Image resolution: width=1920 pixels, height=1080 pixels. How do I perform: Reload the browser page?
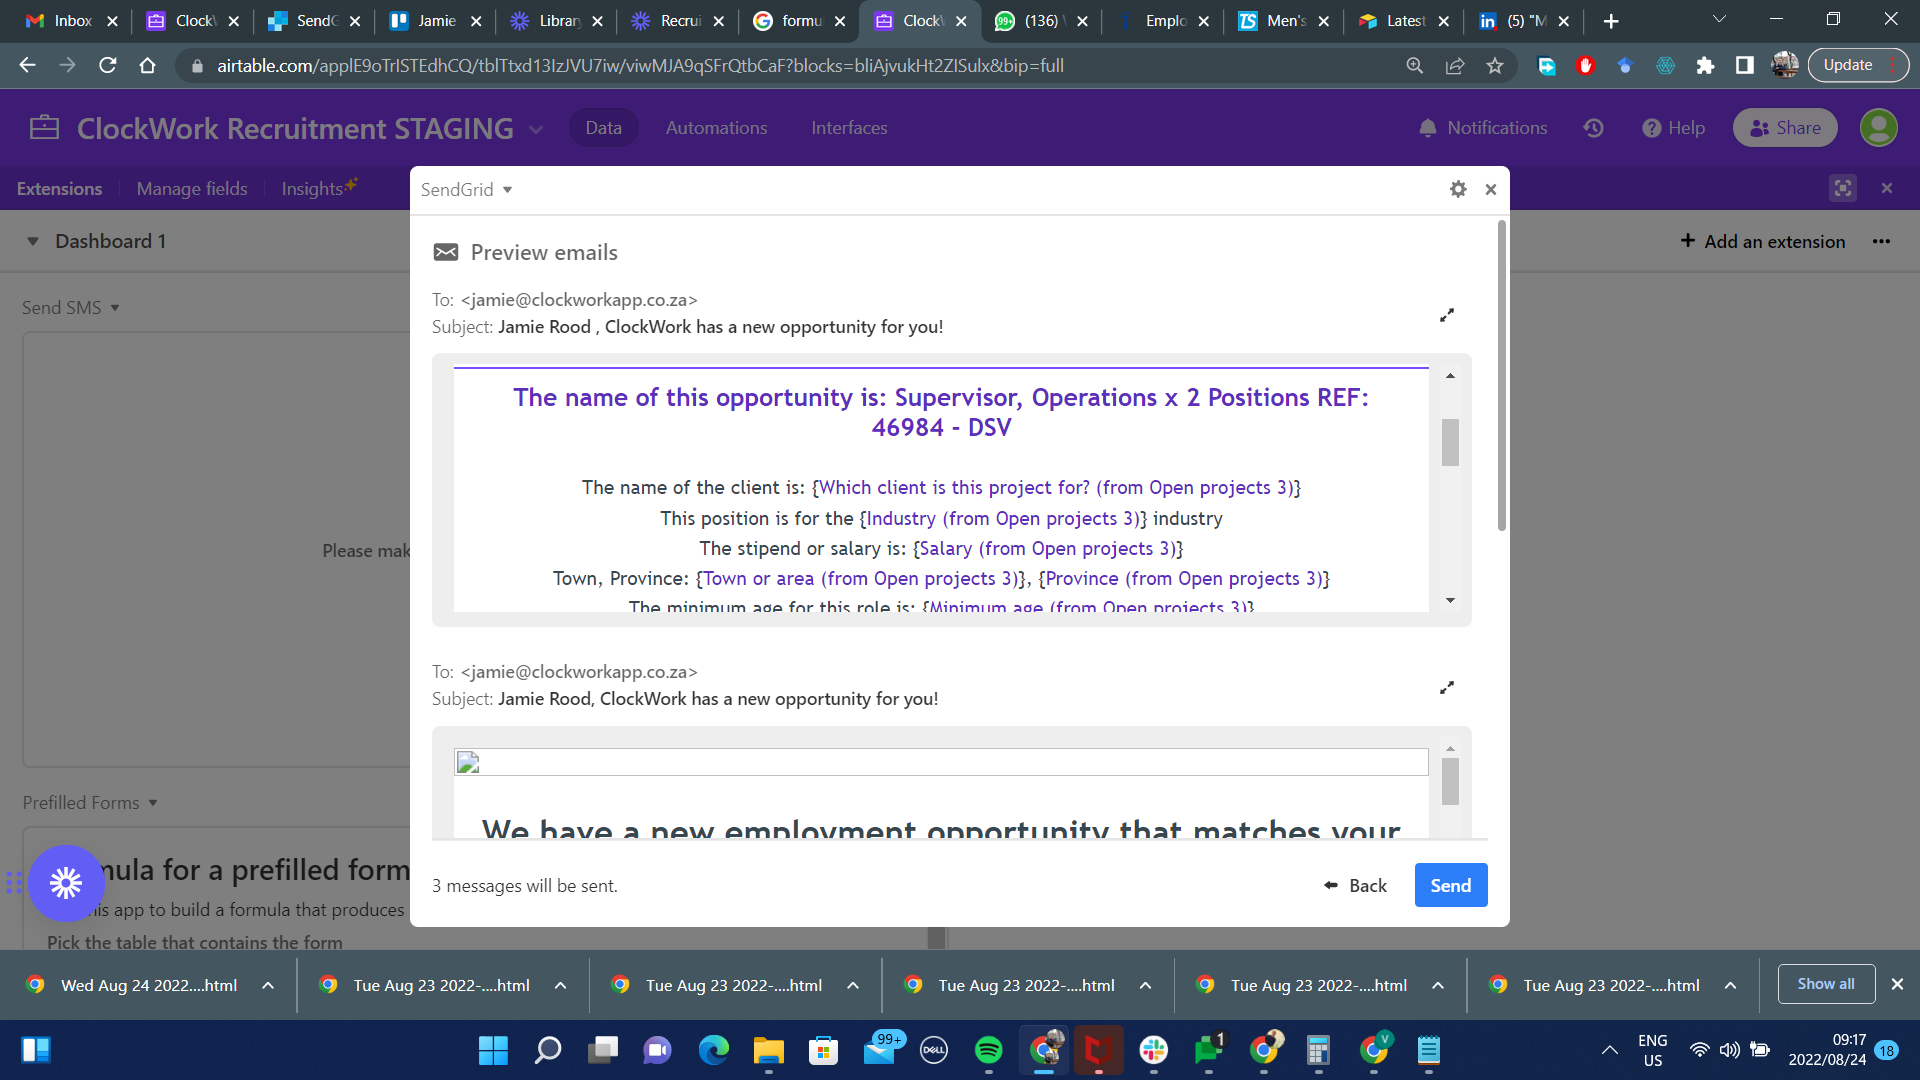coord(108,65)
